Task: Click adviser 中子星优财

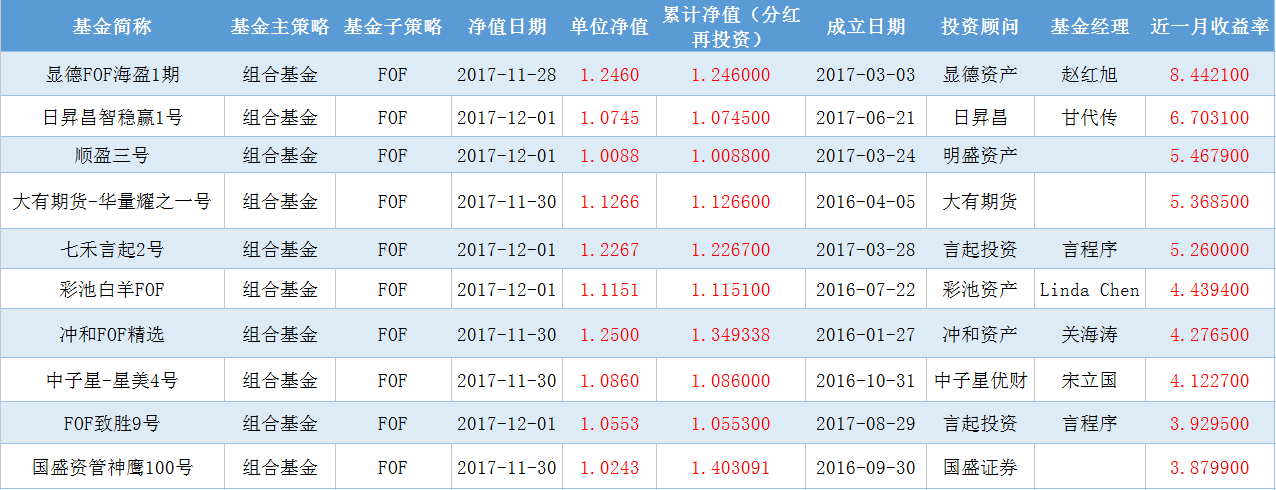Action: (x=980, y=381)
